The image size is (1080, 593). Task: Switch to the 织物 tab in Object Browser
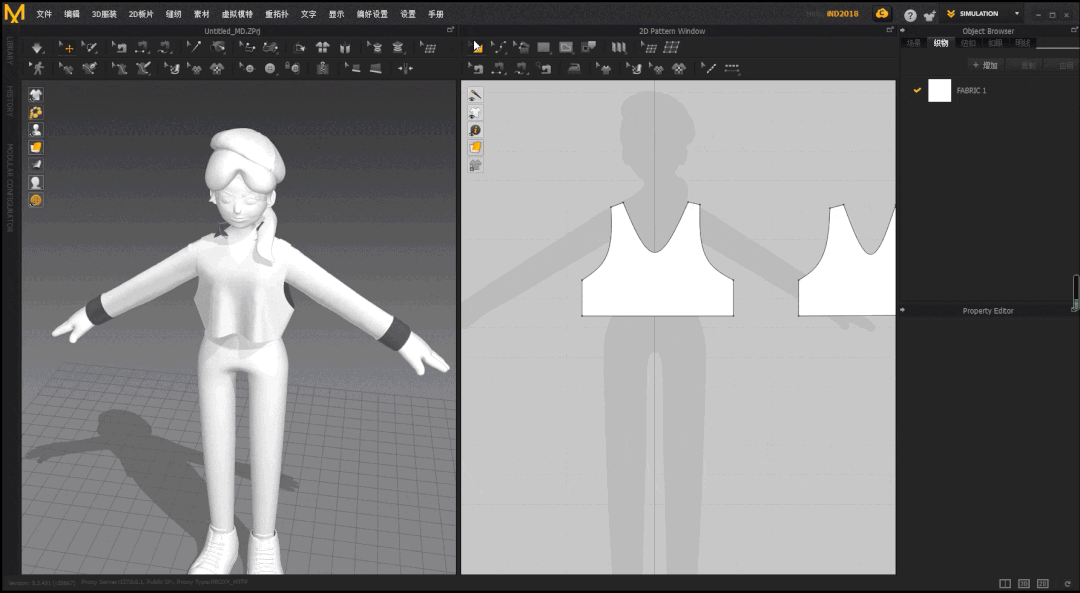(x=941, y=43)
